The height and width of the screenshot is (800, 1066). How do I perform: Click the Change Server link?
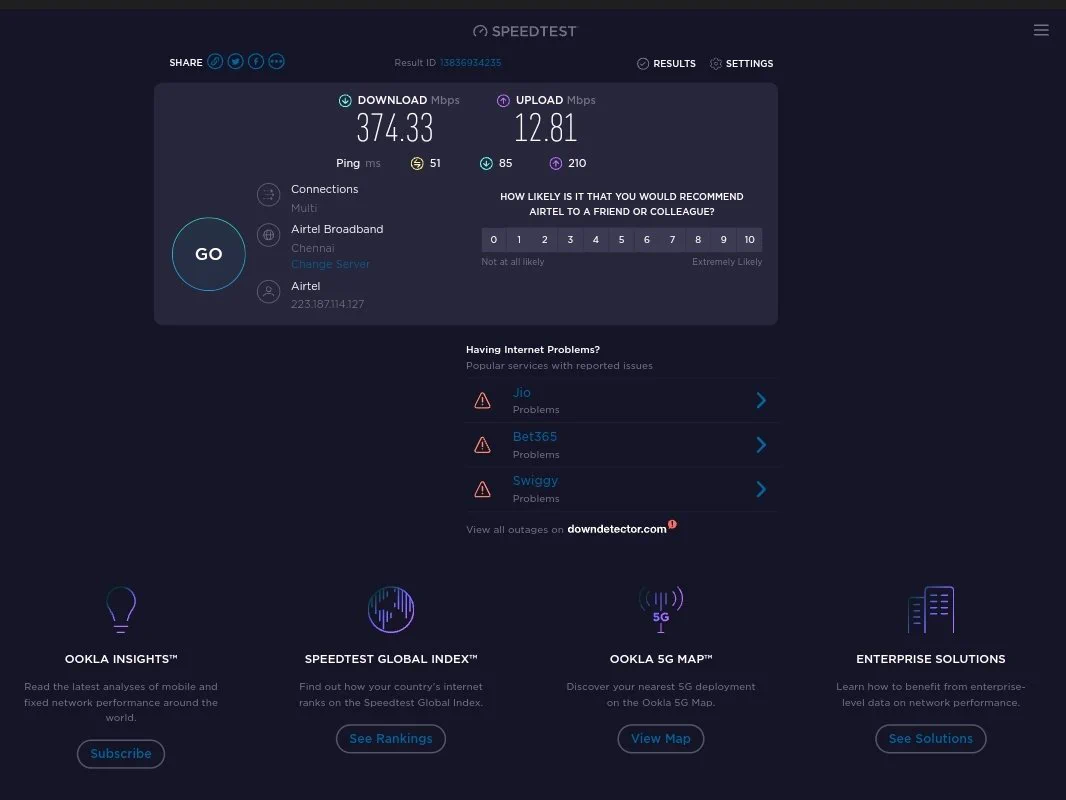(x=330, y=264)
